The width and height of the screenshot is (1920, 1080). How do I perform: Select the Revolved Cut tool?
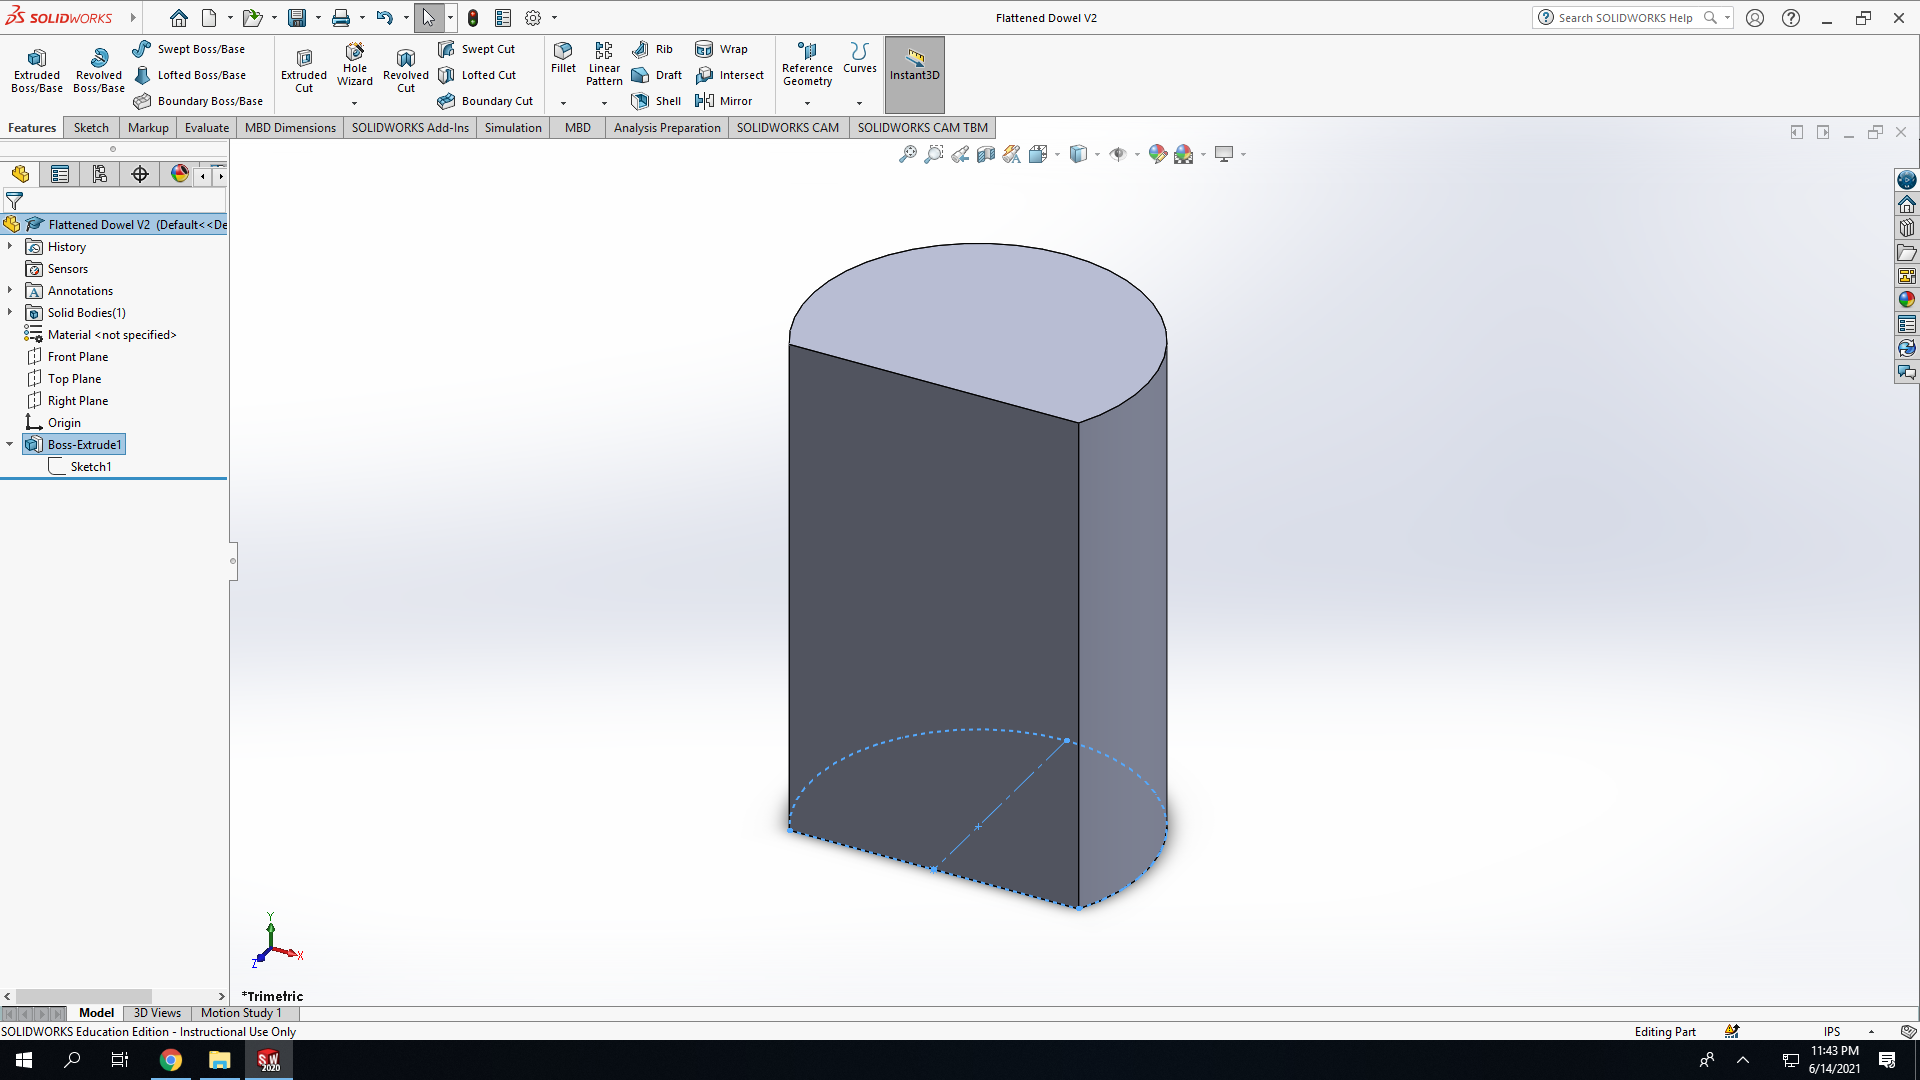click(406, 70)
